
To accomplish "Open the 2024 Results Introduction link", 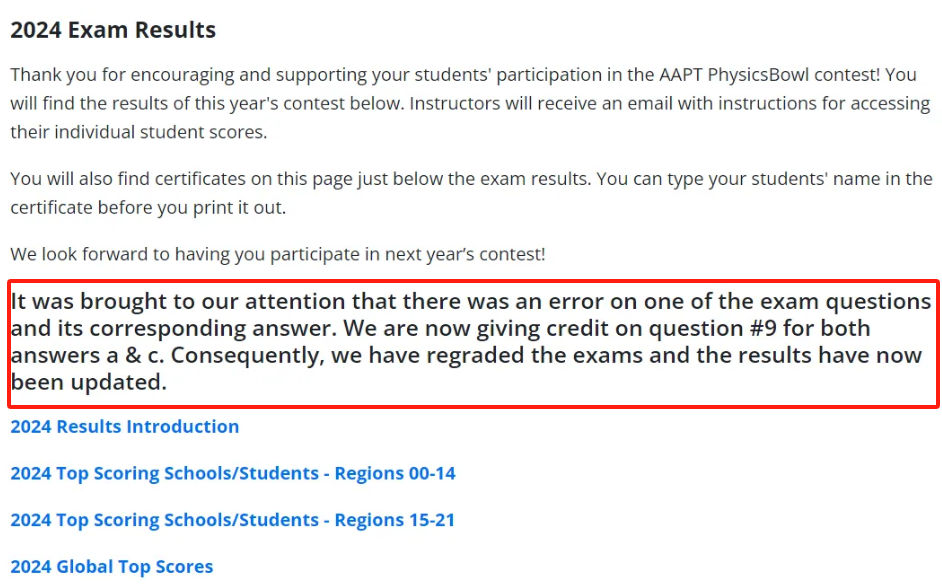I will (124, 427).
